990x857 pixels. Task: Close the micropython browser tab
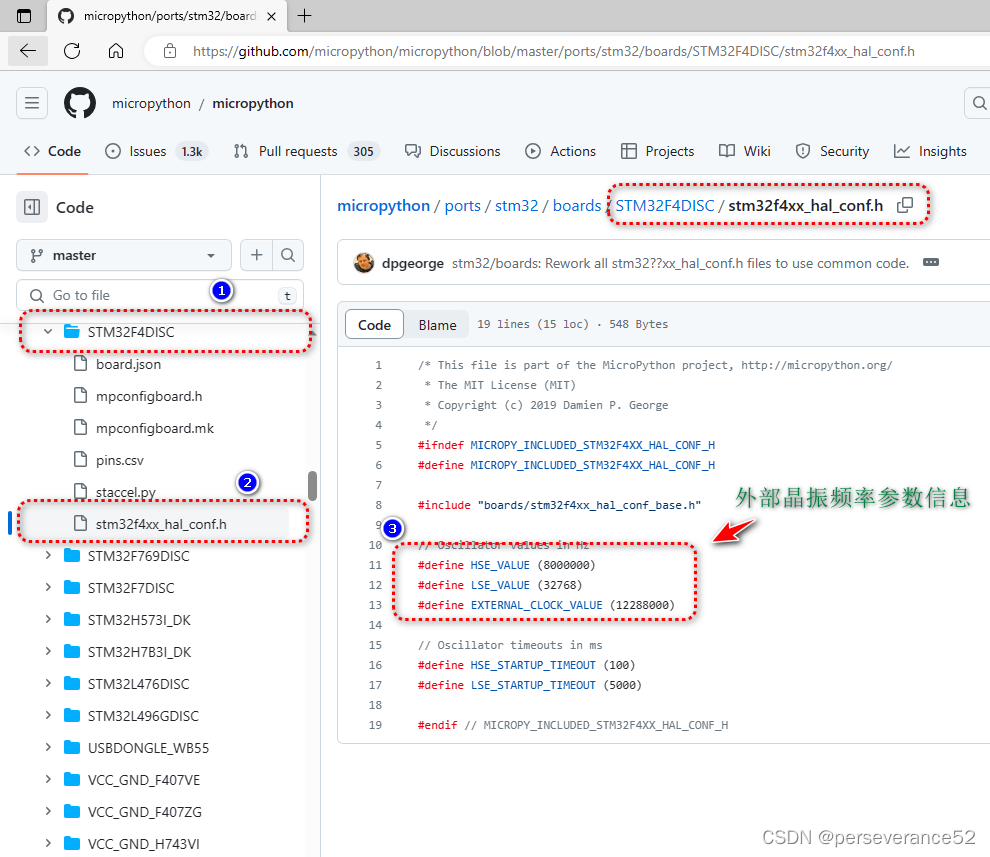pyautogui.click(x=271, y=16)
